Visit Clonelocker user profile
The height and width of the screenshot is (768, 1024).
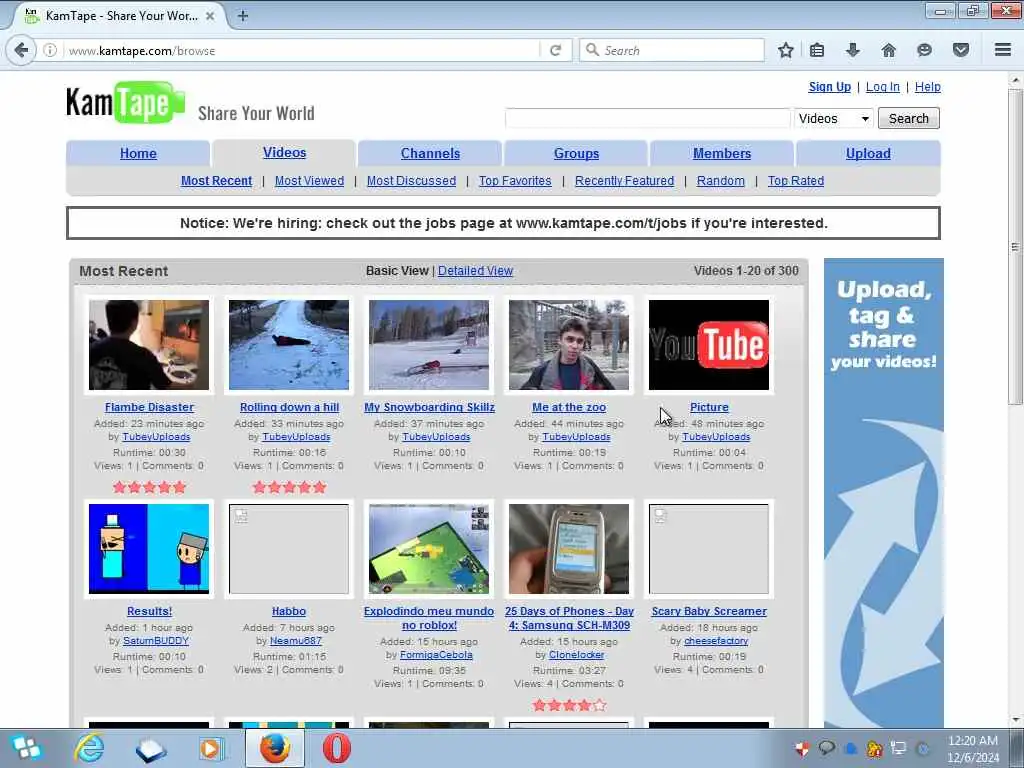pos(577,654)
